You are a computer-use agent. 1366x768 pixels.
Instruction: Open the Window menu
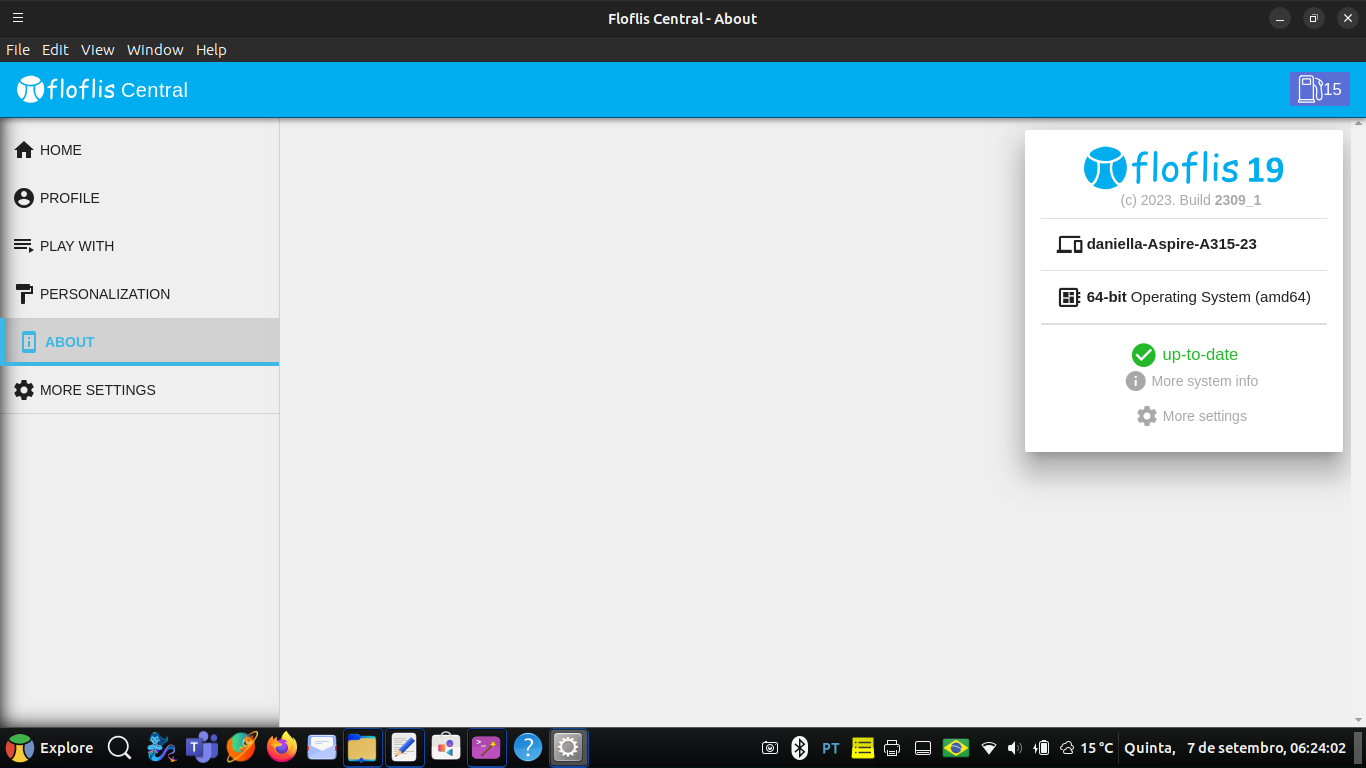coord(155,49)
